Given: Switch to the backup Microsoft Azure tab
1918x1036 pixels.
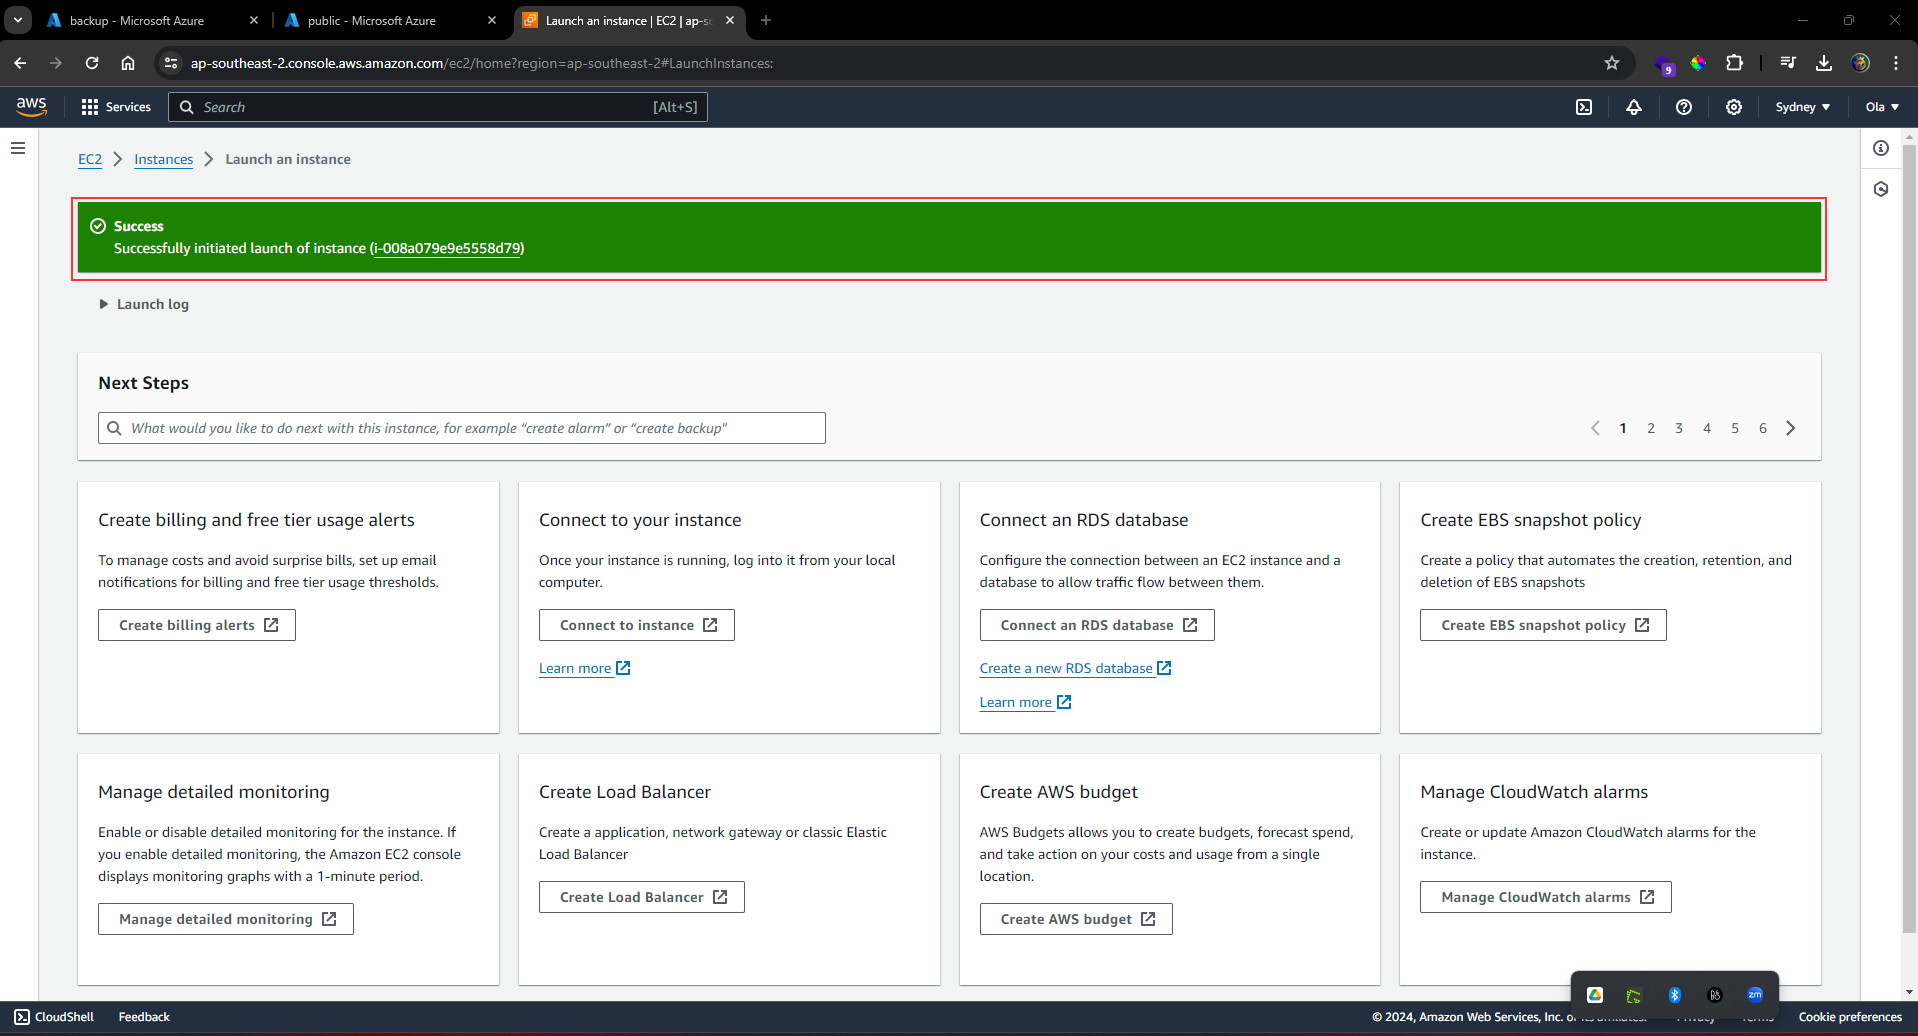Looking at the screenshot, I should [140, 20].
